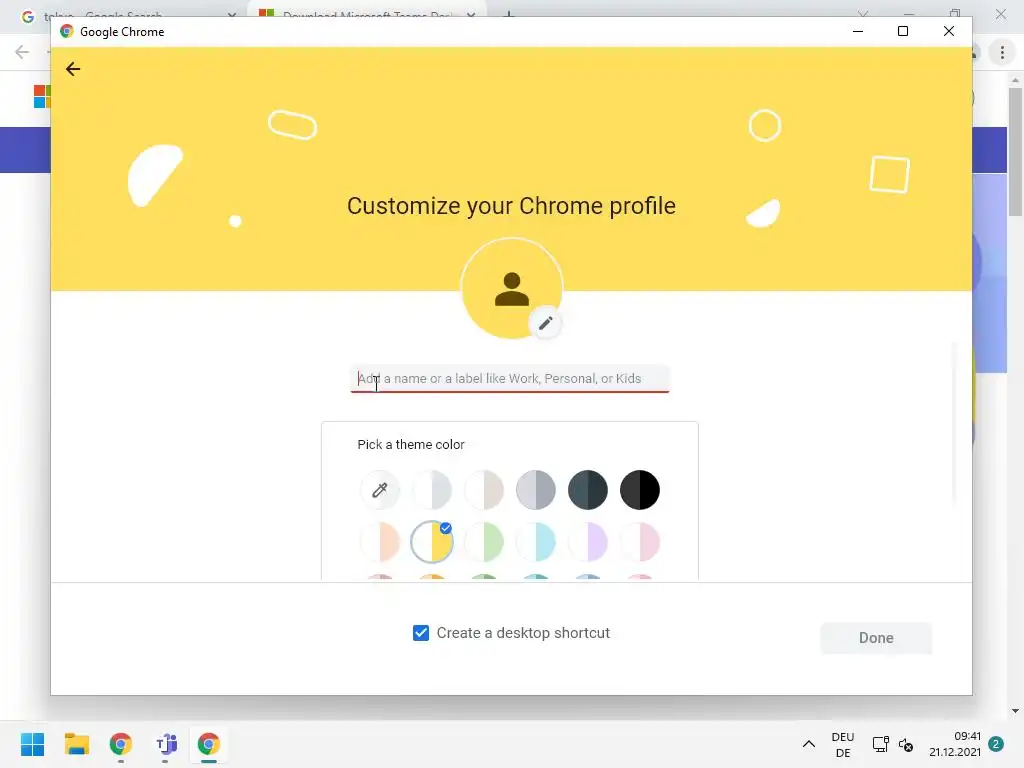
Task: Choose the light green theme swatch
Action: point(484,542)
